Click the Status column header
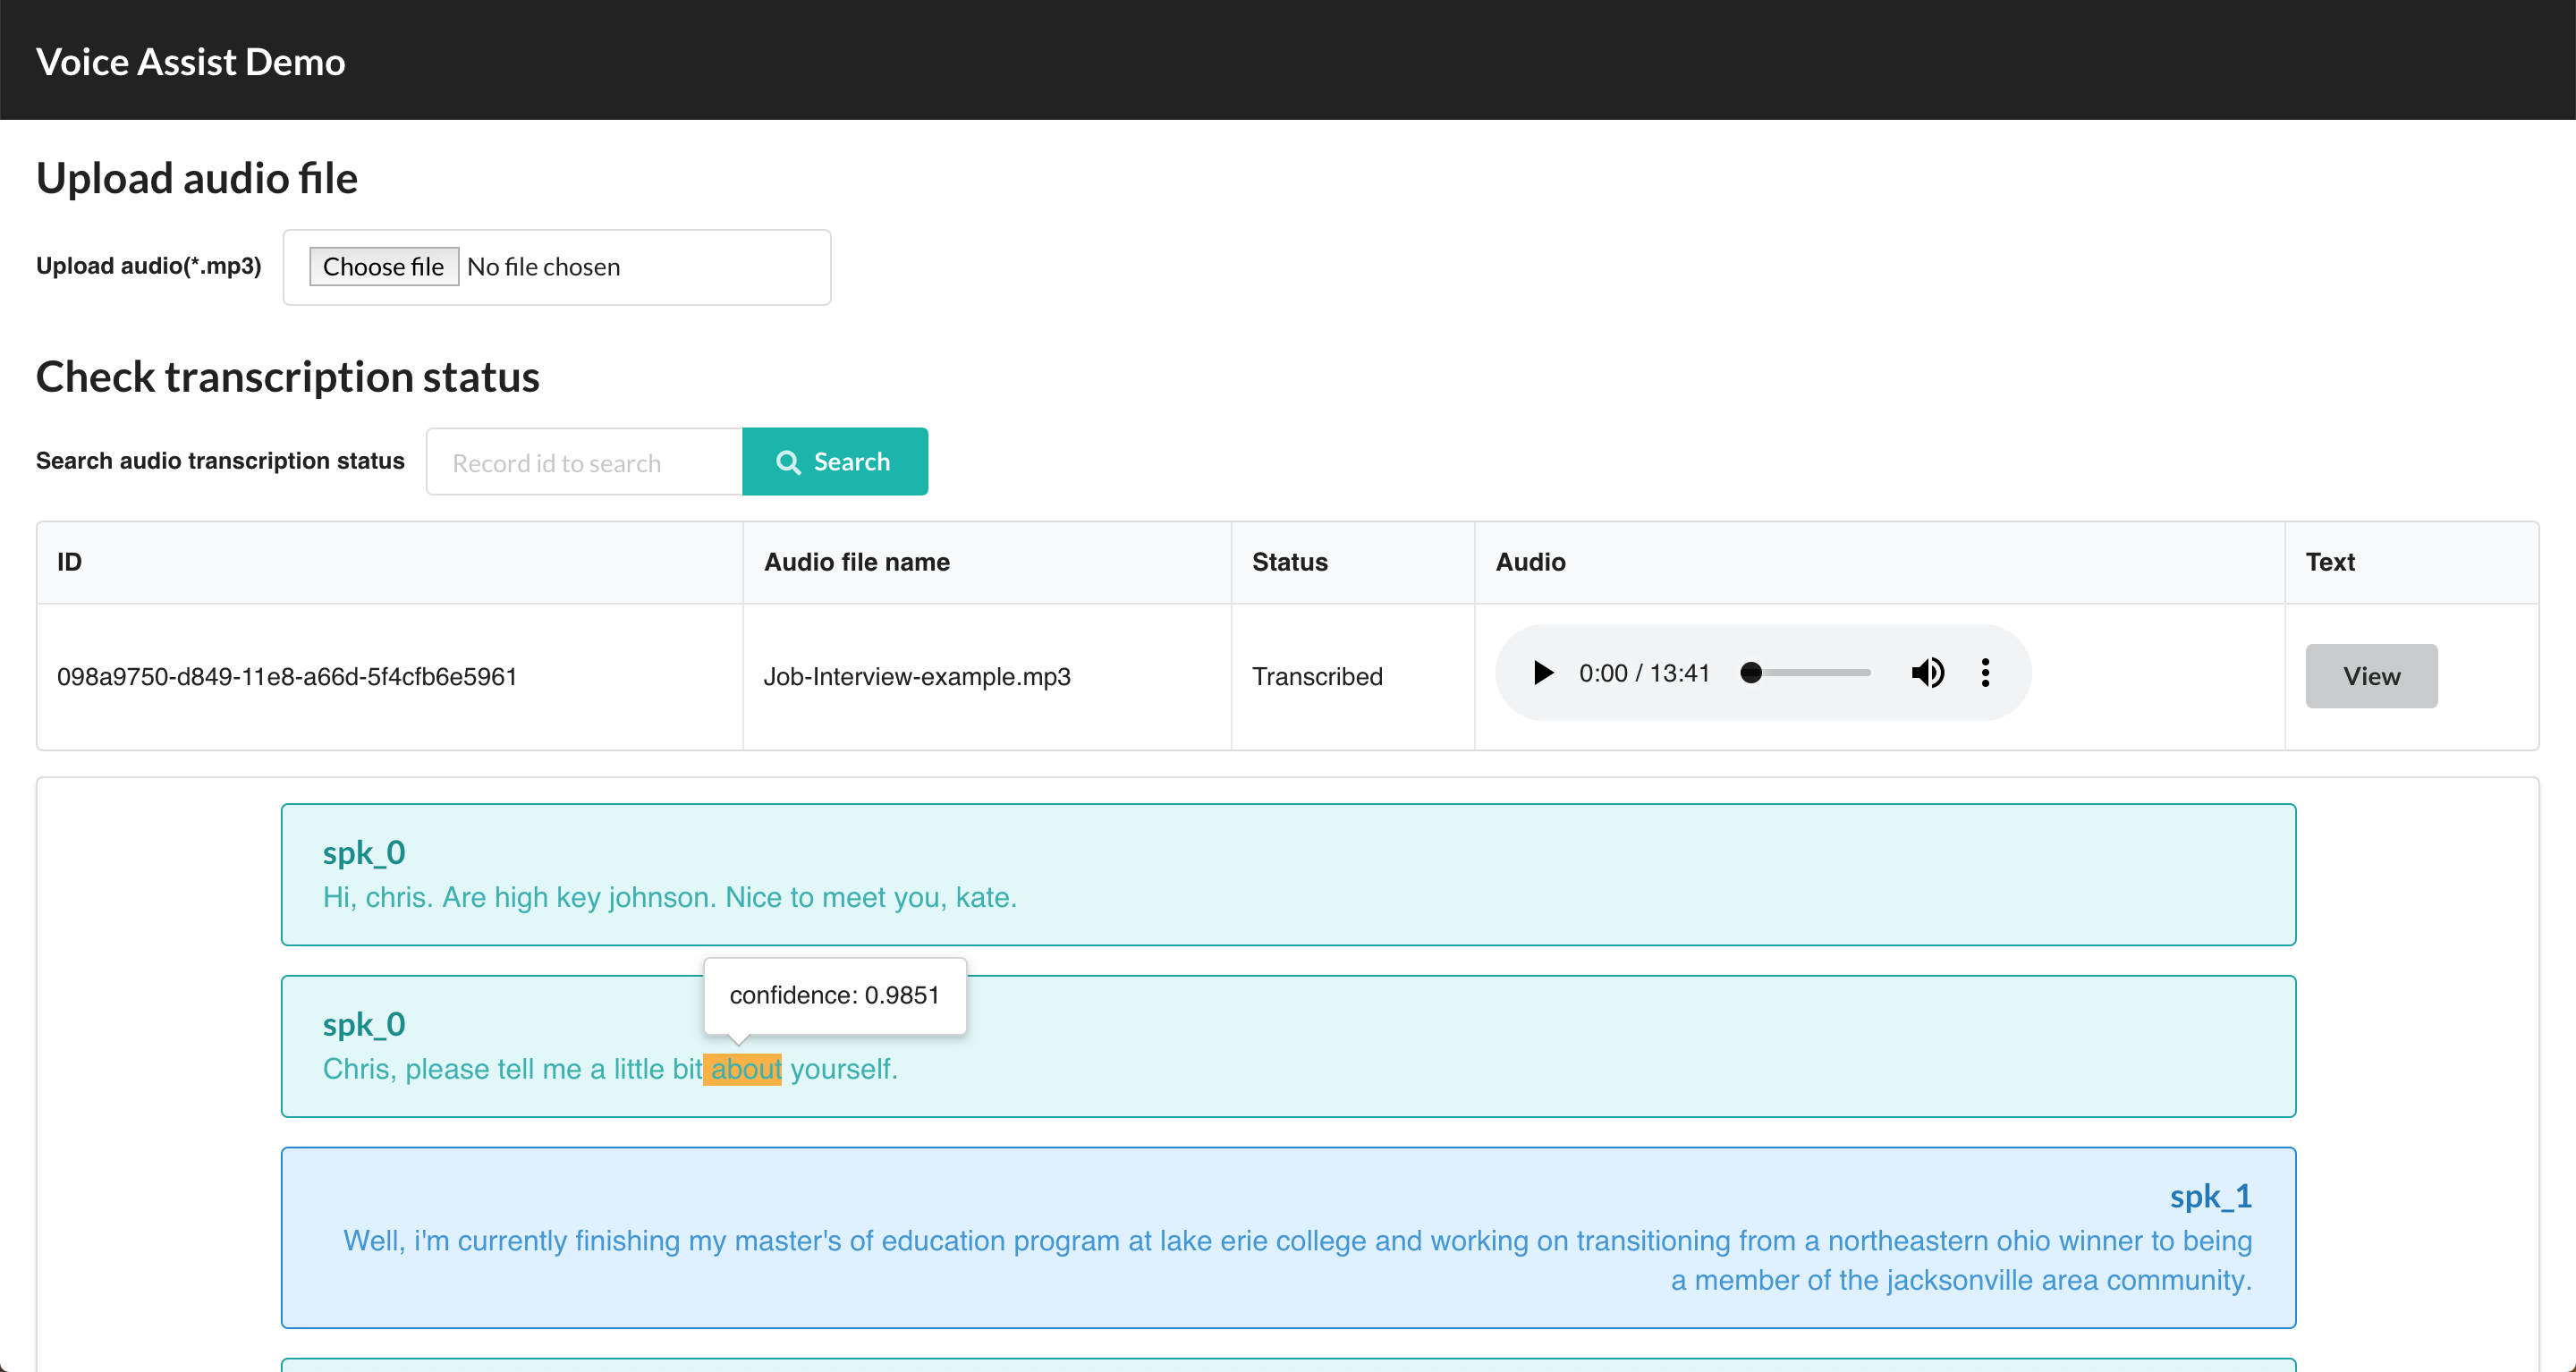The width and height of the screenshot is (2576, 1372). [x=1289, y=562]
